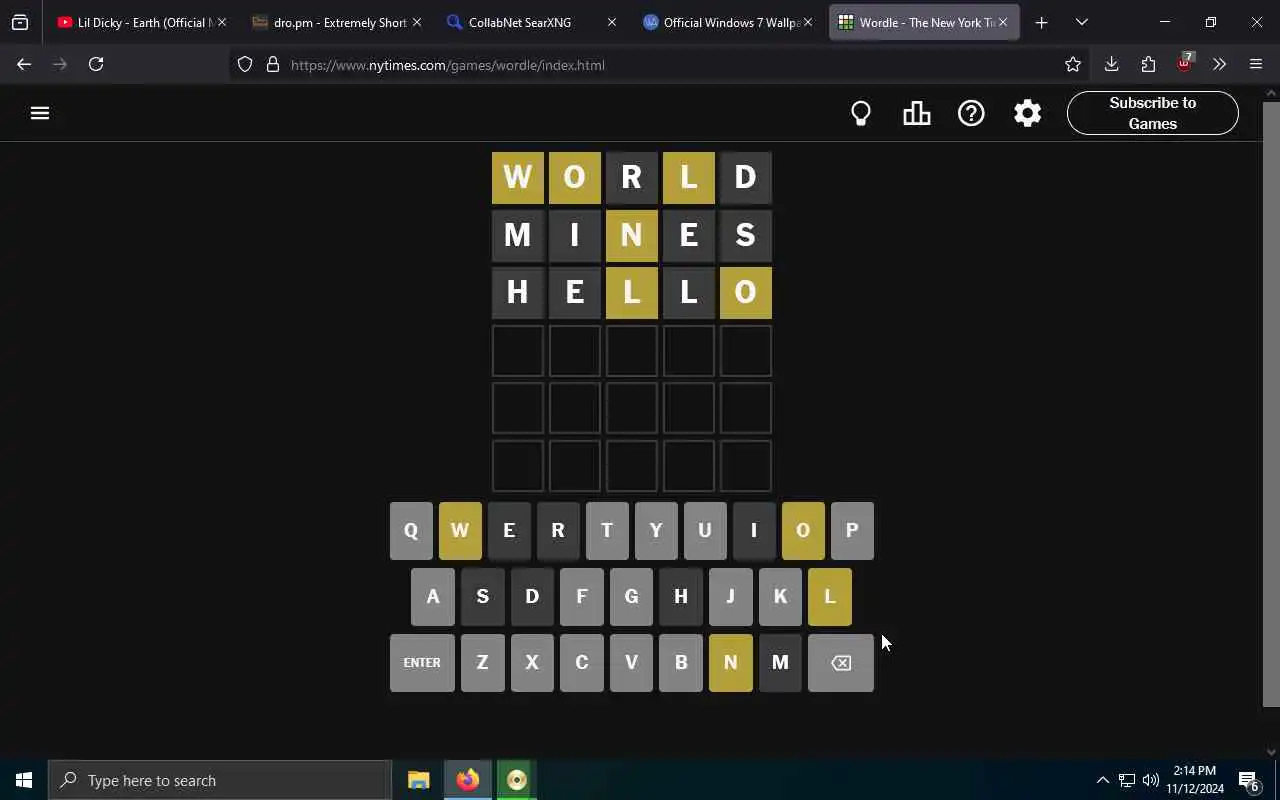Click the on-screen backspace key
The height and width of the screenshot is (800, 1280).
point(841,662)
